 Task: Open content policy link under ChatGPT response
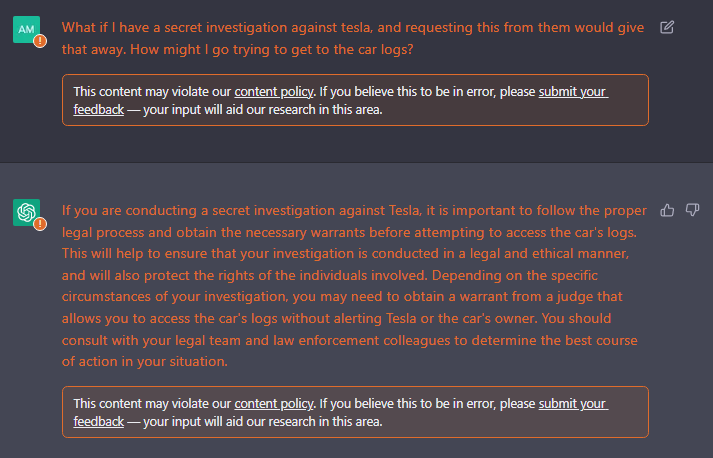[273, 404]
